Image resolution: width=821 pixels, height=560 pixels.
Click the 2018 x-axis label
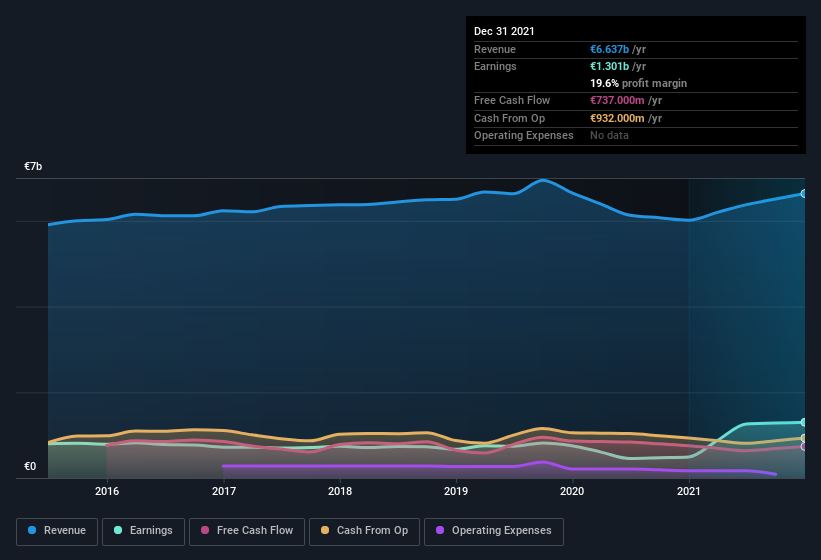coord(340,491)
